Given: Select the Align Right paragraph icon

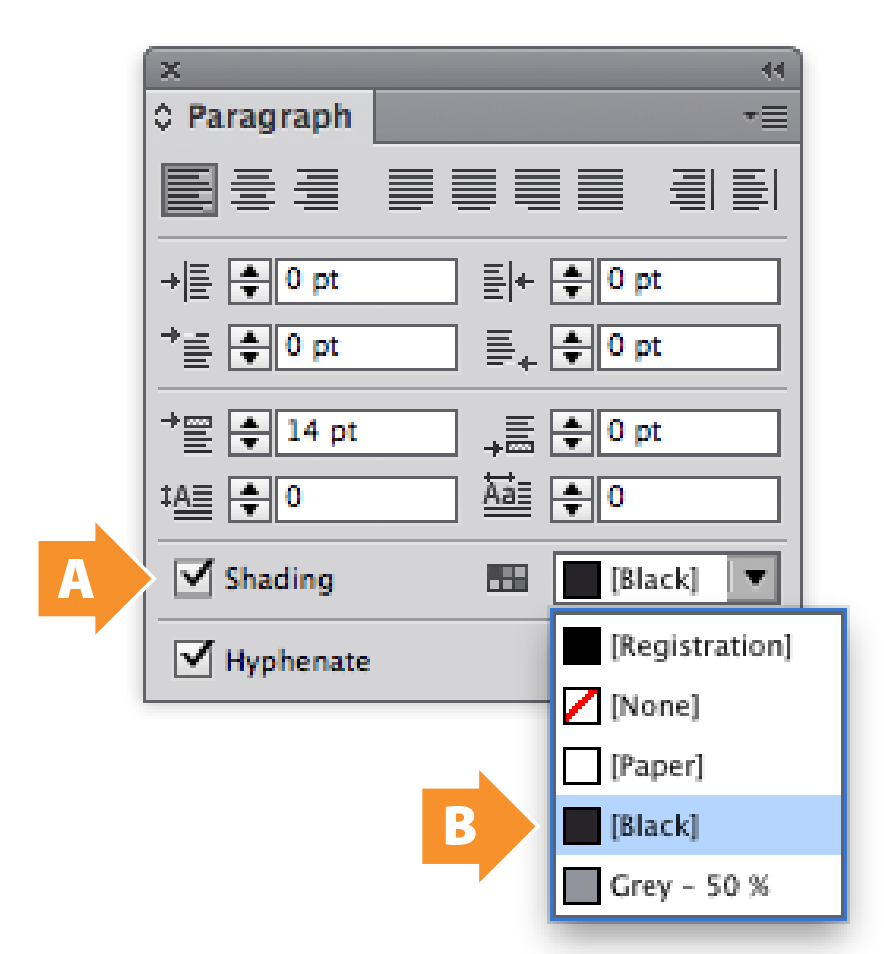Looking at the screenshot, I should point(316,189).
